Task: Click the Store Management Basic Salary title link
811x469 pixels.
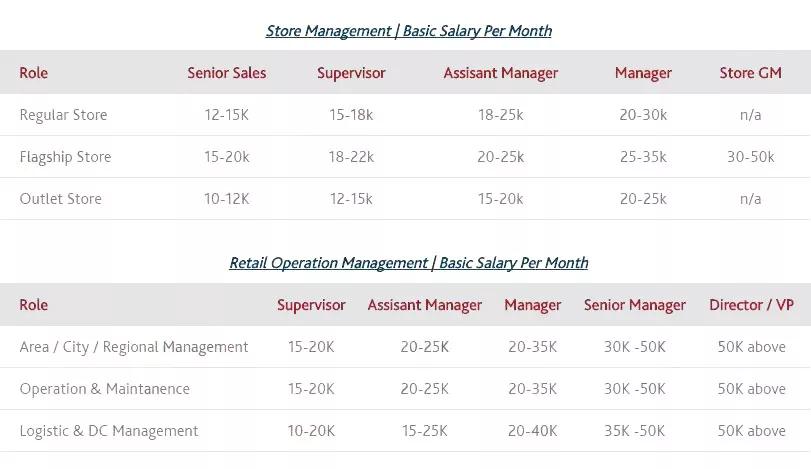Action: click(x=408, y=31)
